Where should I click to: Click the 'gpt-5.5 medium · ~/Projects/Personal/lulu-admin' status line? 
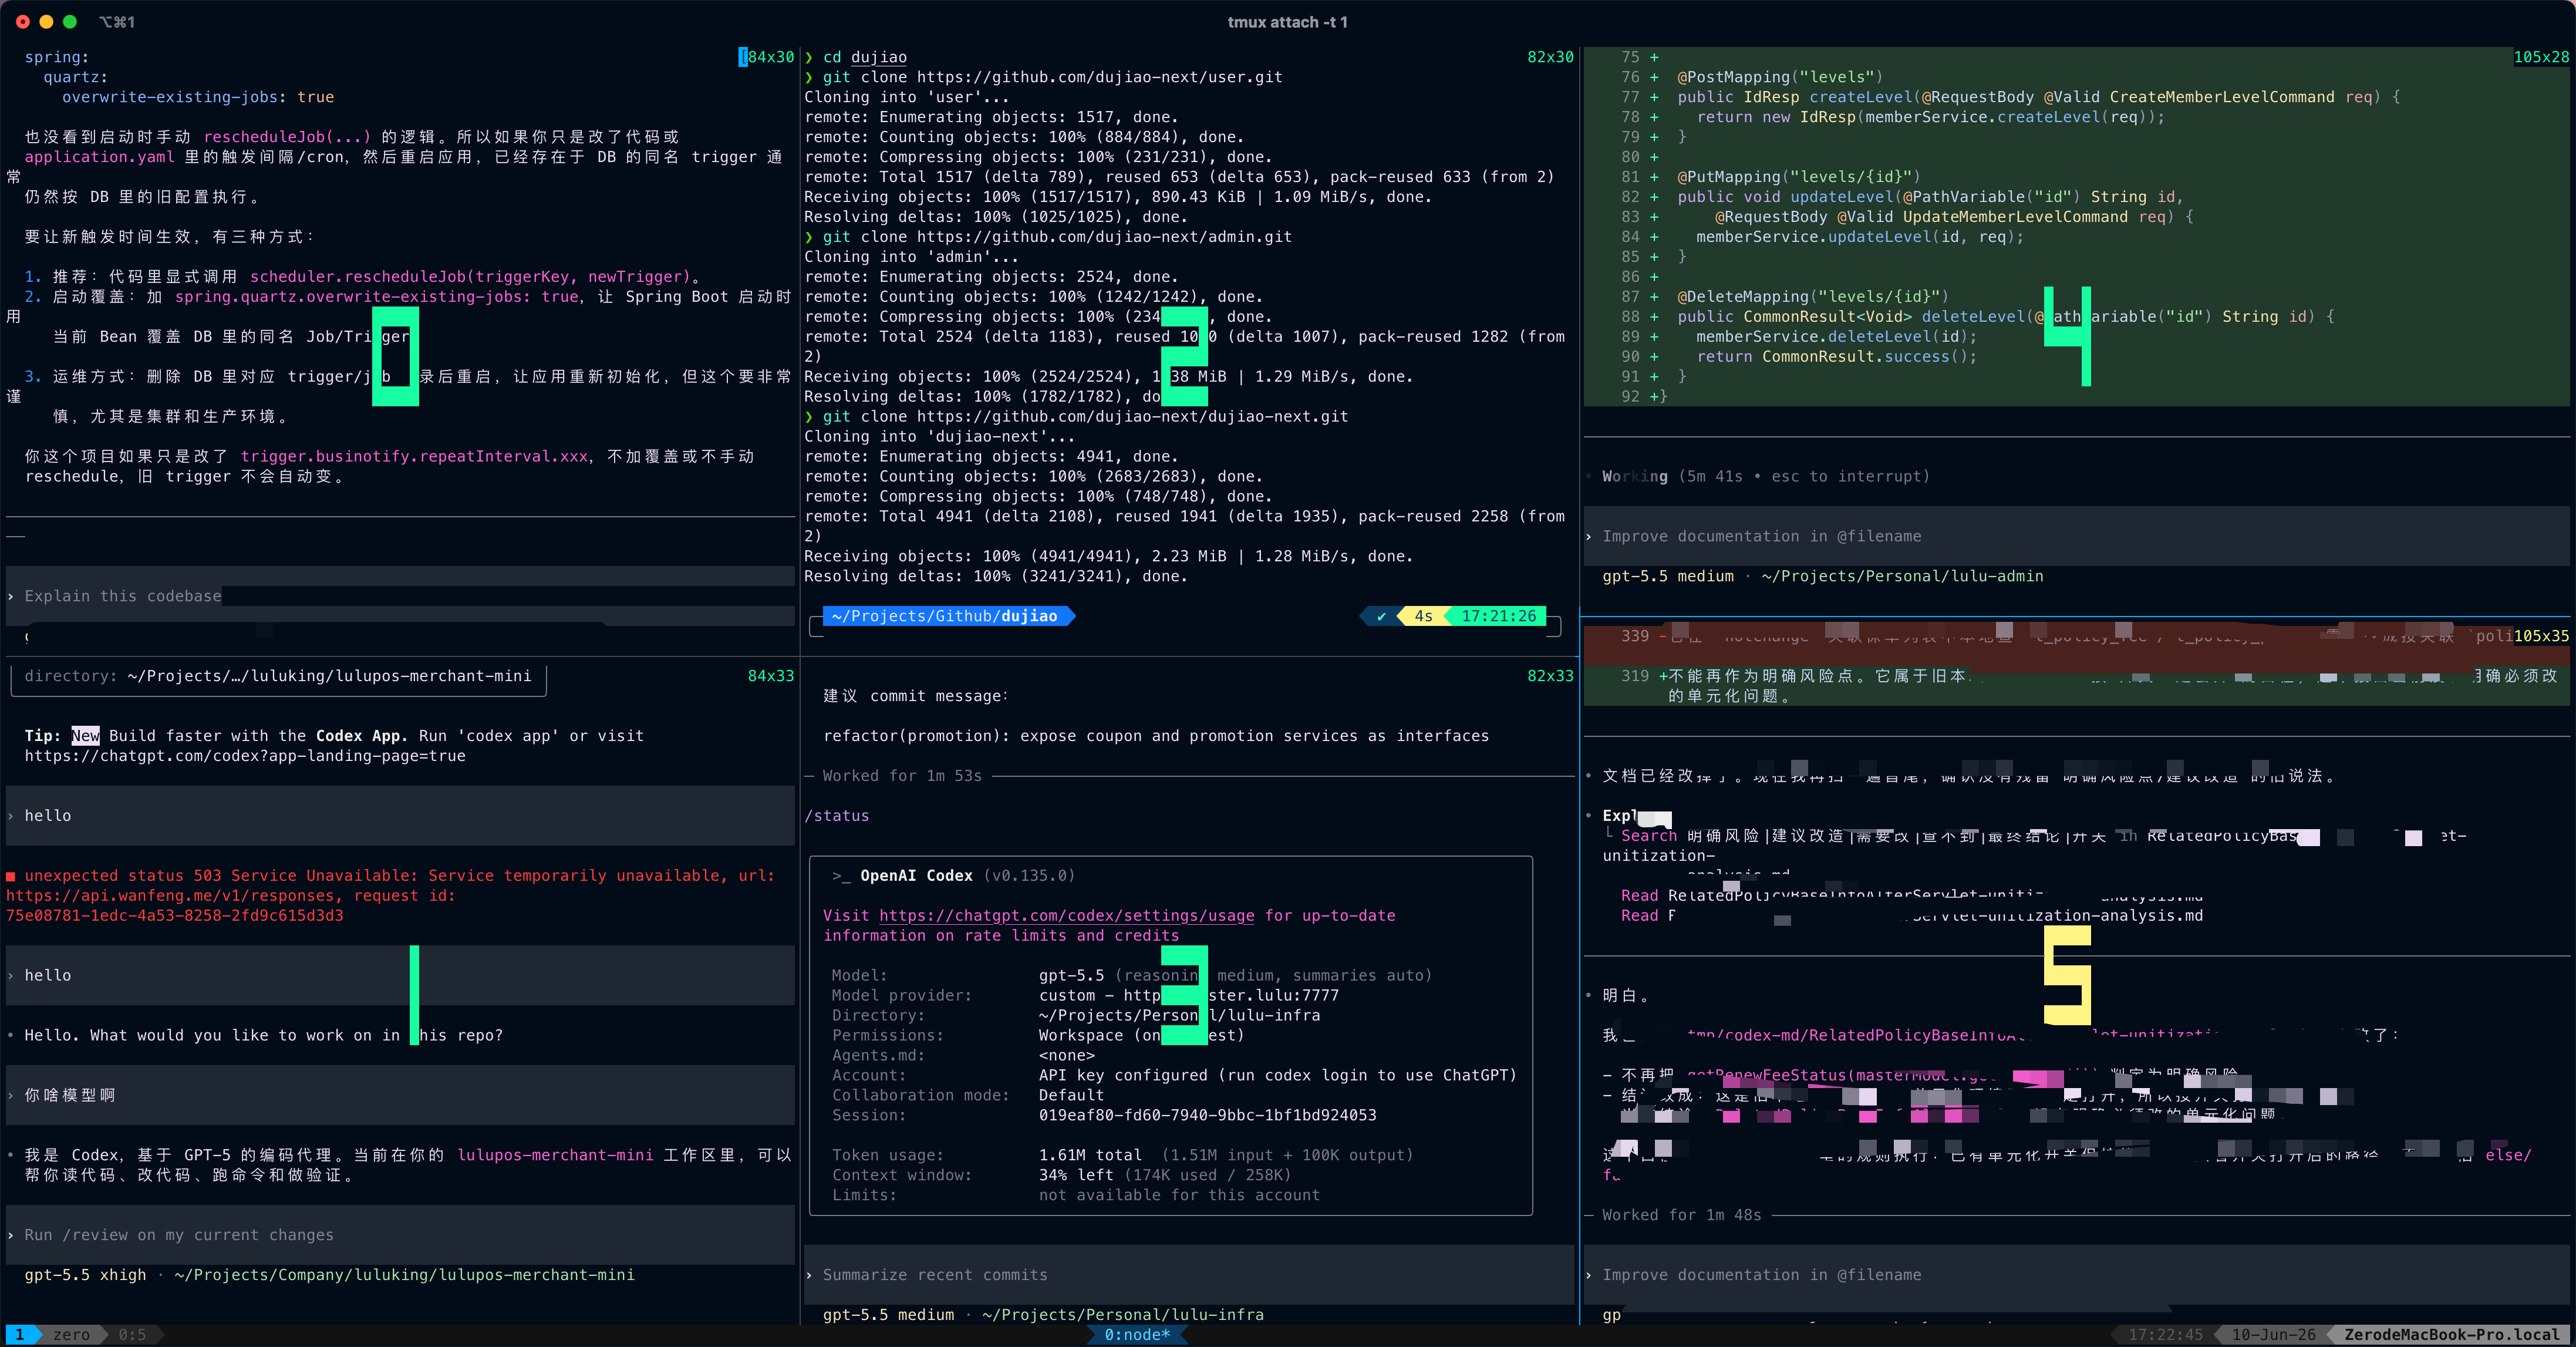[1822, 576]
